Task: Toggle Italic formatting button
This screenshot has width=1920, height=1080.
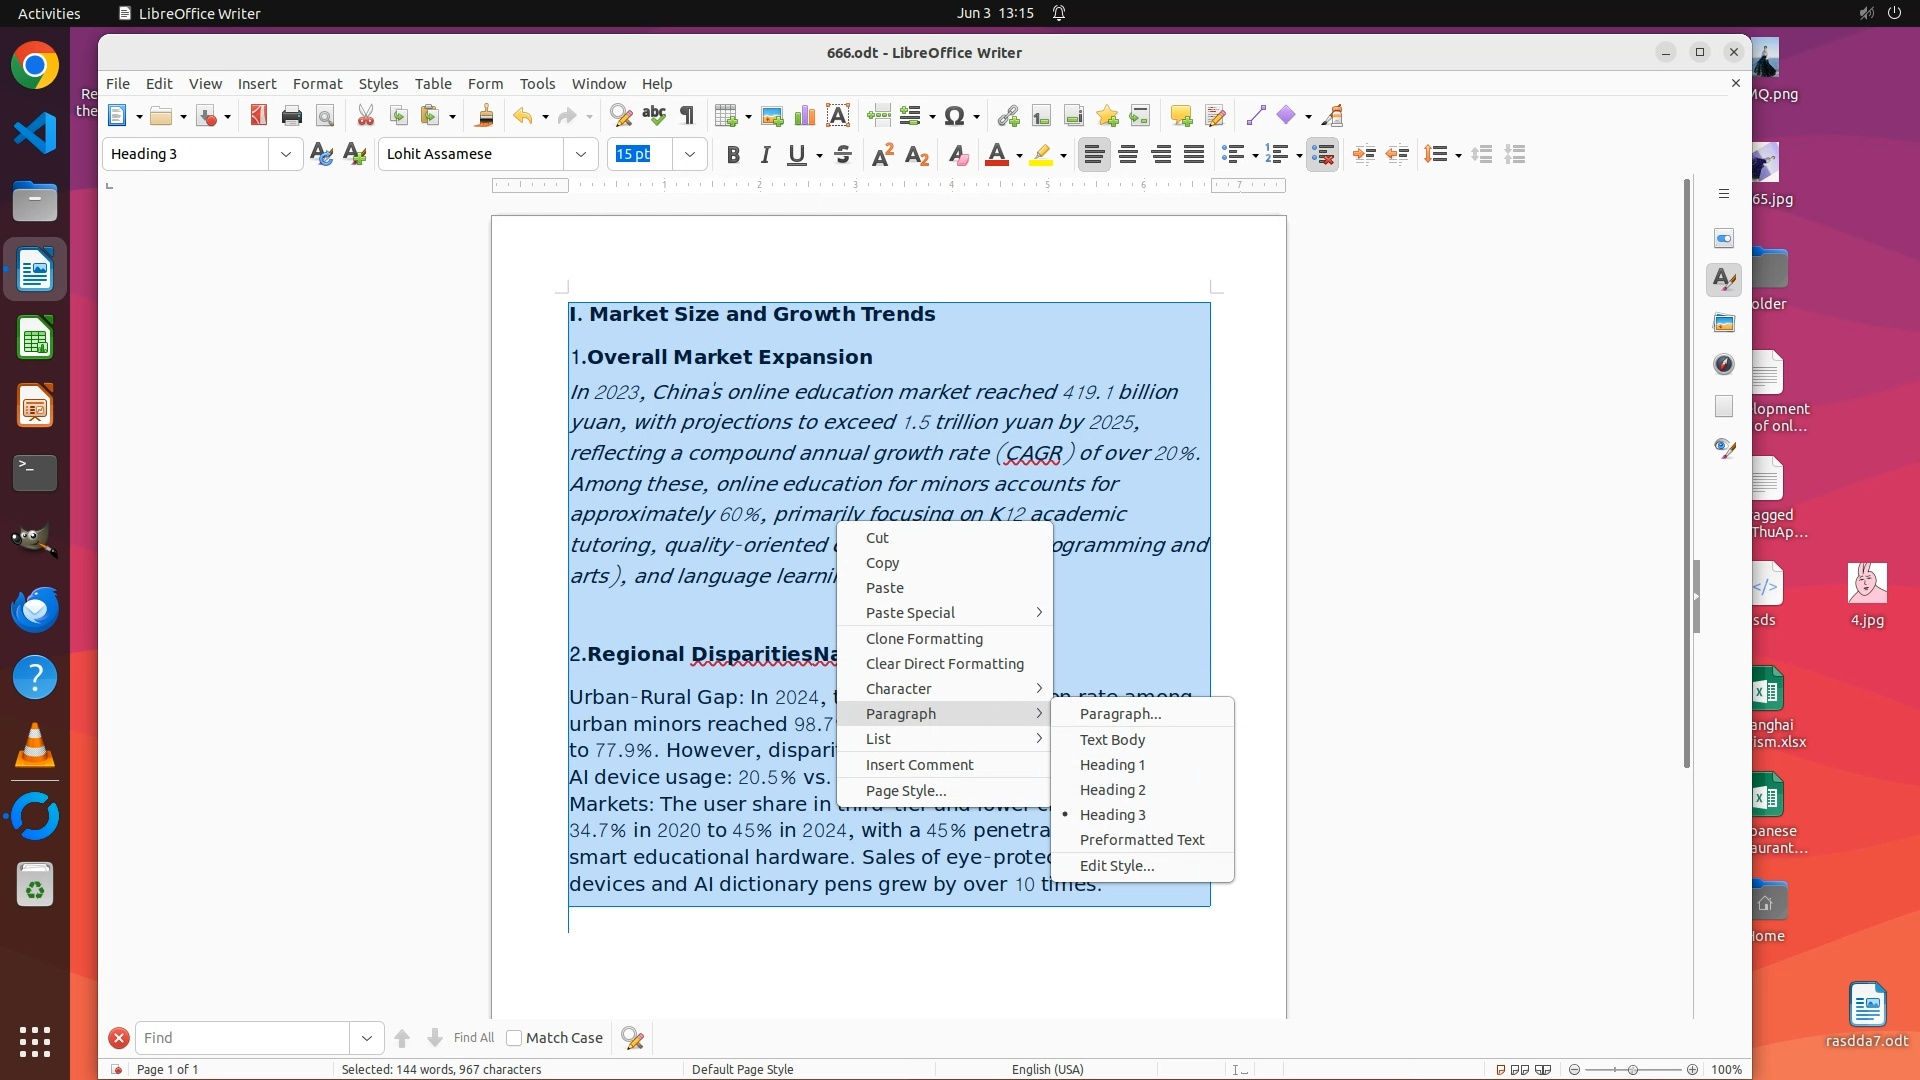Action: pos(765,155)
